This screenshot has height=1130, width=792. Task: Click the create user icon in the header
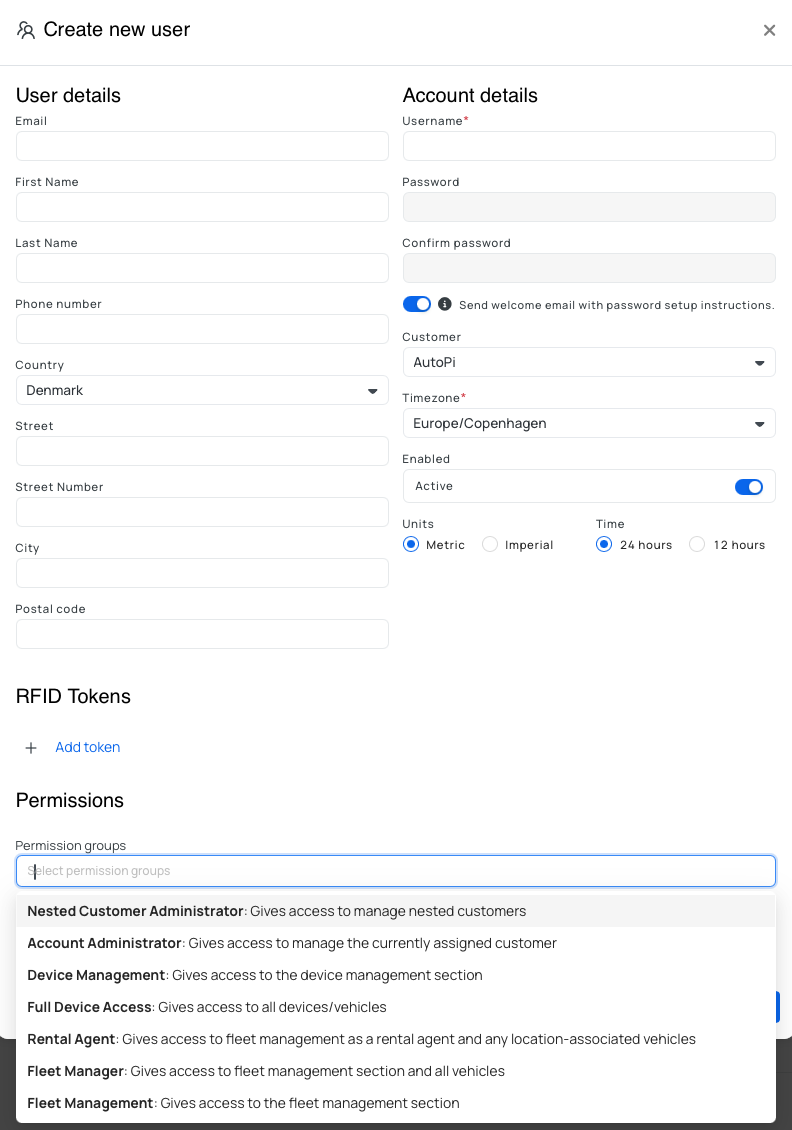pyautogui.click(x=26, y=30)
